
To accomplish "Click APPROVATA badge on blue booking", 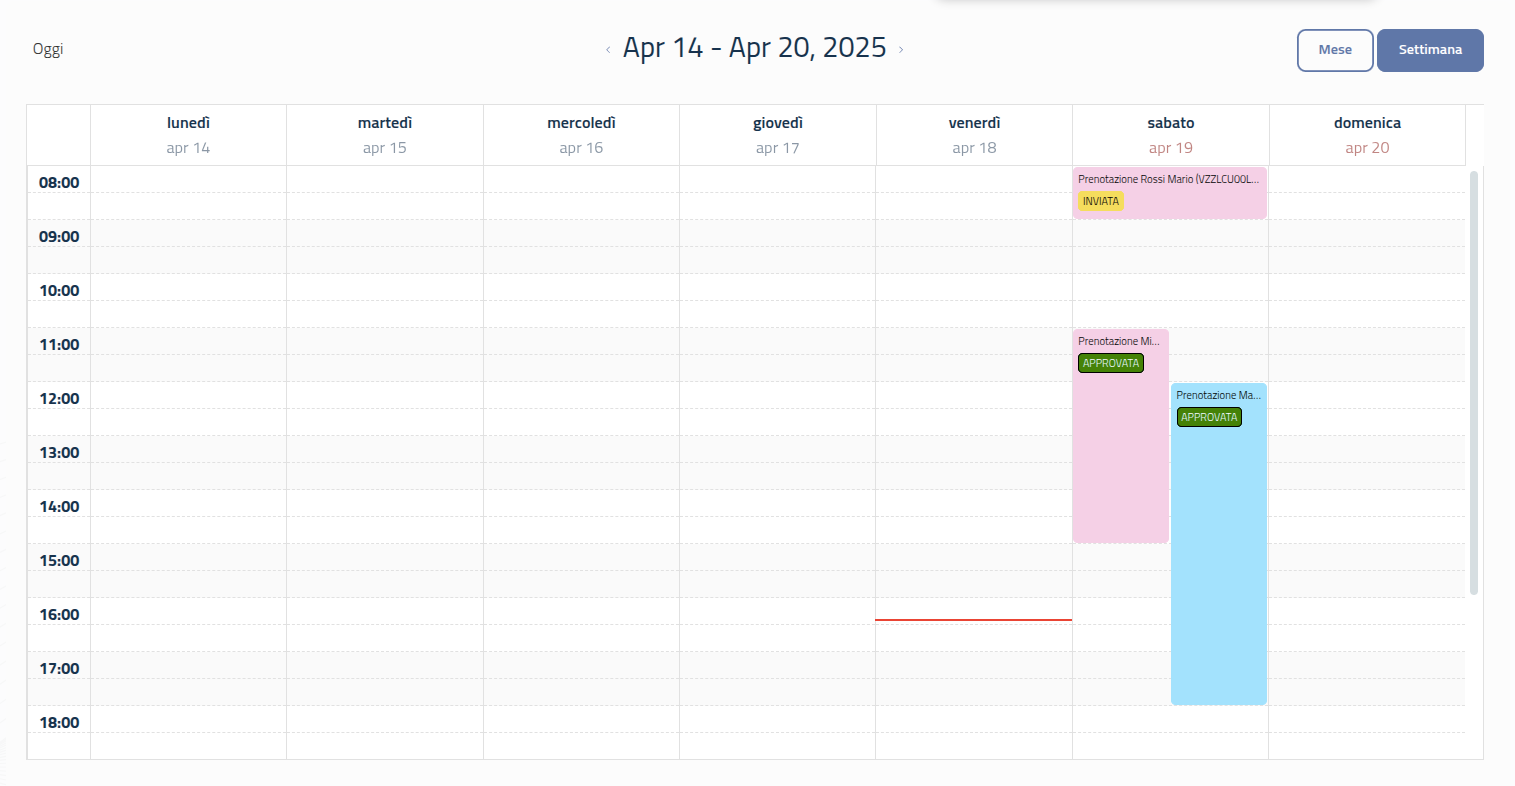I will click(1208, 417).
